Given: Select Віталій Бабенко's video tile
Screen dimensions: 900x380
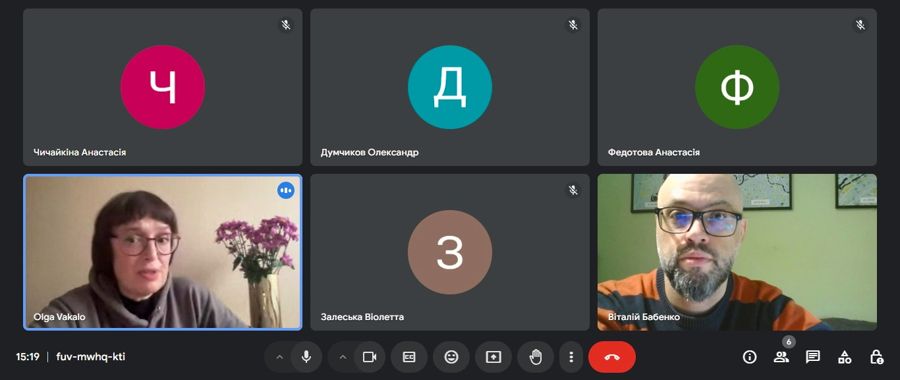Looking at the screenshot, I should (x=737, y=252).
